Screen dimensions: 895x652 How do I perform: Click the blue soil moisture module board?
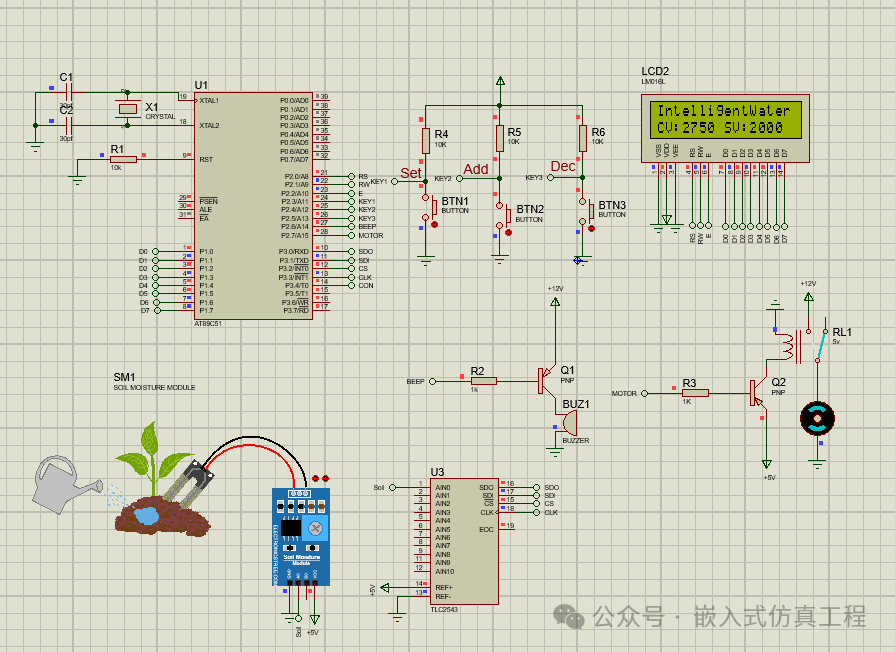pyautogui.click(x=301, y=536)
